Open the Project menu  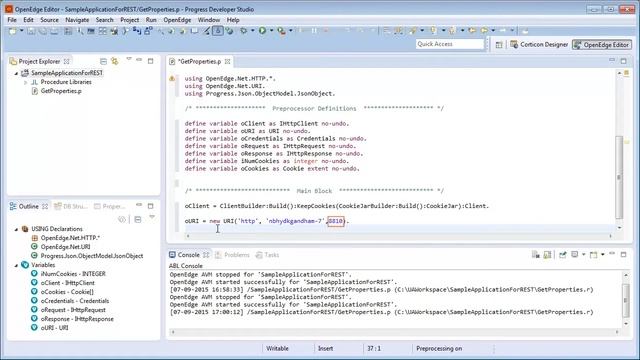pos(129,20)
